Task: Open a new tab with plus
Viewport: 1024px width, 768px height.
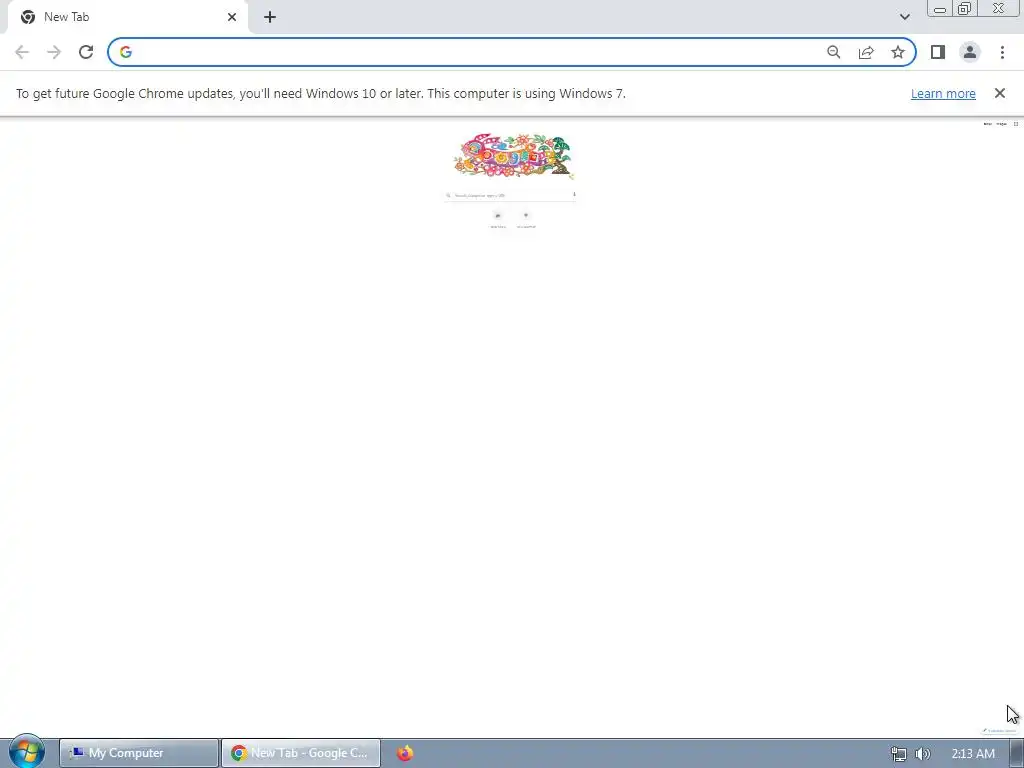Action: (x=270, y=17)
